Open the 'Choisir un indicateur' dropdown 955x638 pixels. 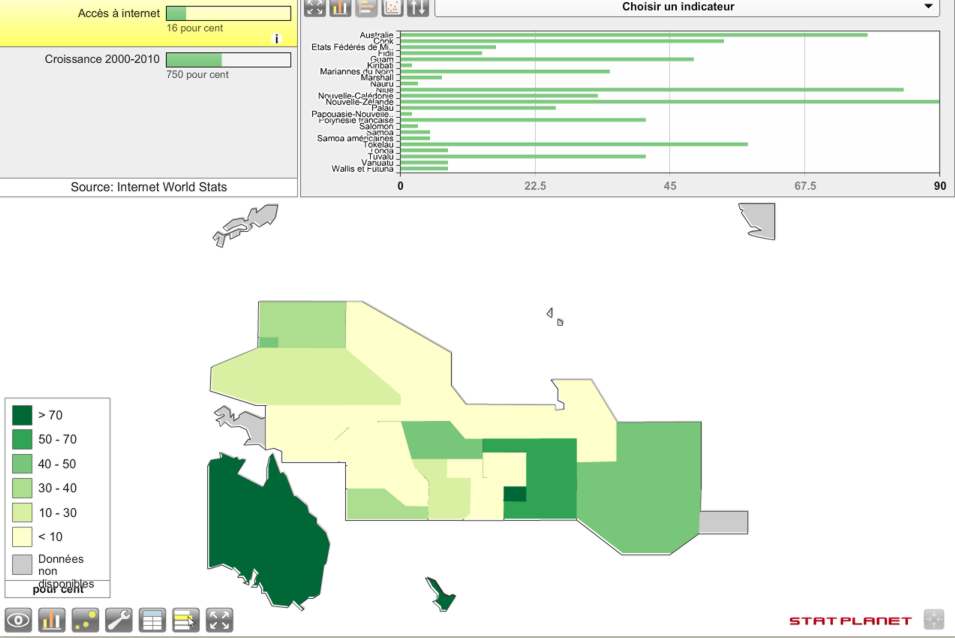[x=678, y=8]
